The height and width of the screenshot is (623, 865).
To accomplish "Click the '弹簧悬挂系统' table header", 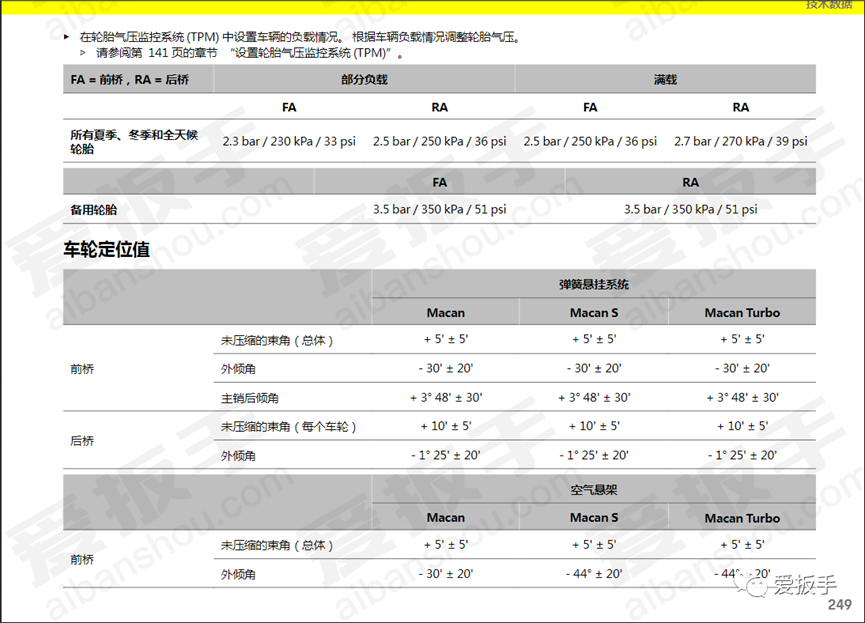I will [594, 284].
